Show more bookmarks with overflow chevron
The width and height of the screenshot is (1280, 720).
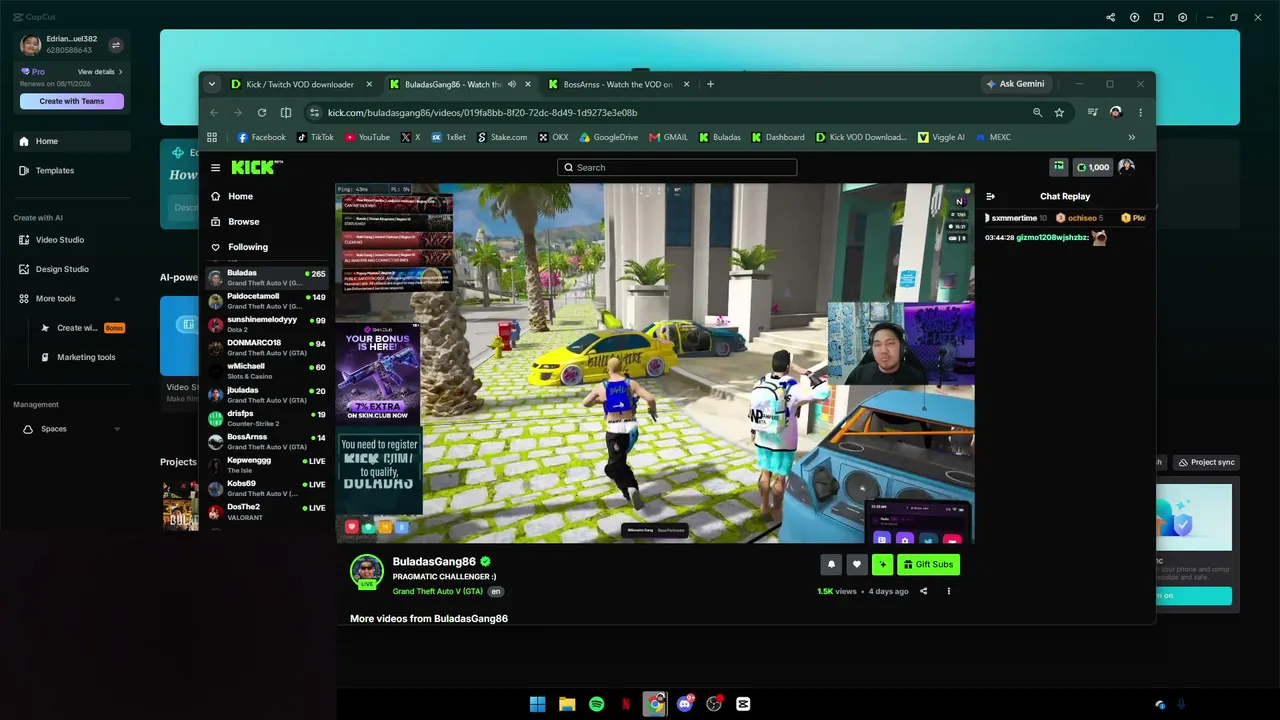[1132, 137]
